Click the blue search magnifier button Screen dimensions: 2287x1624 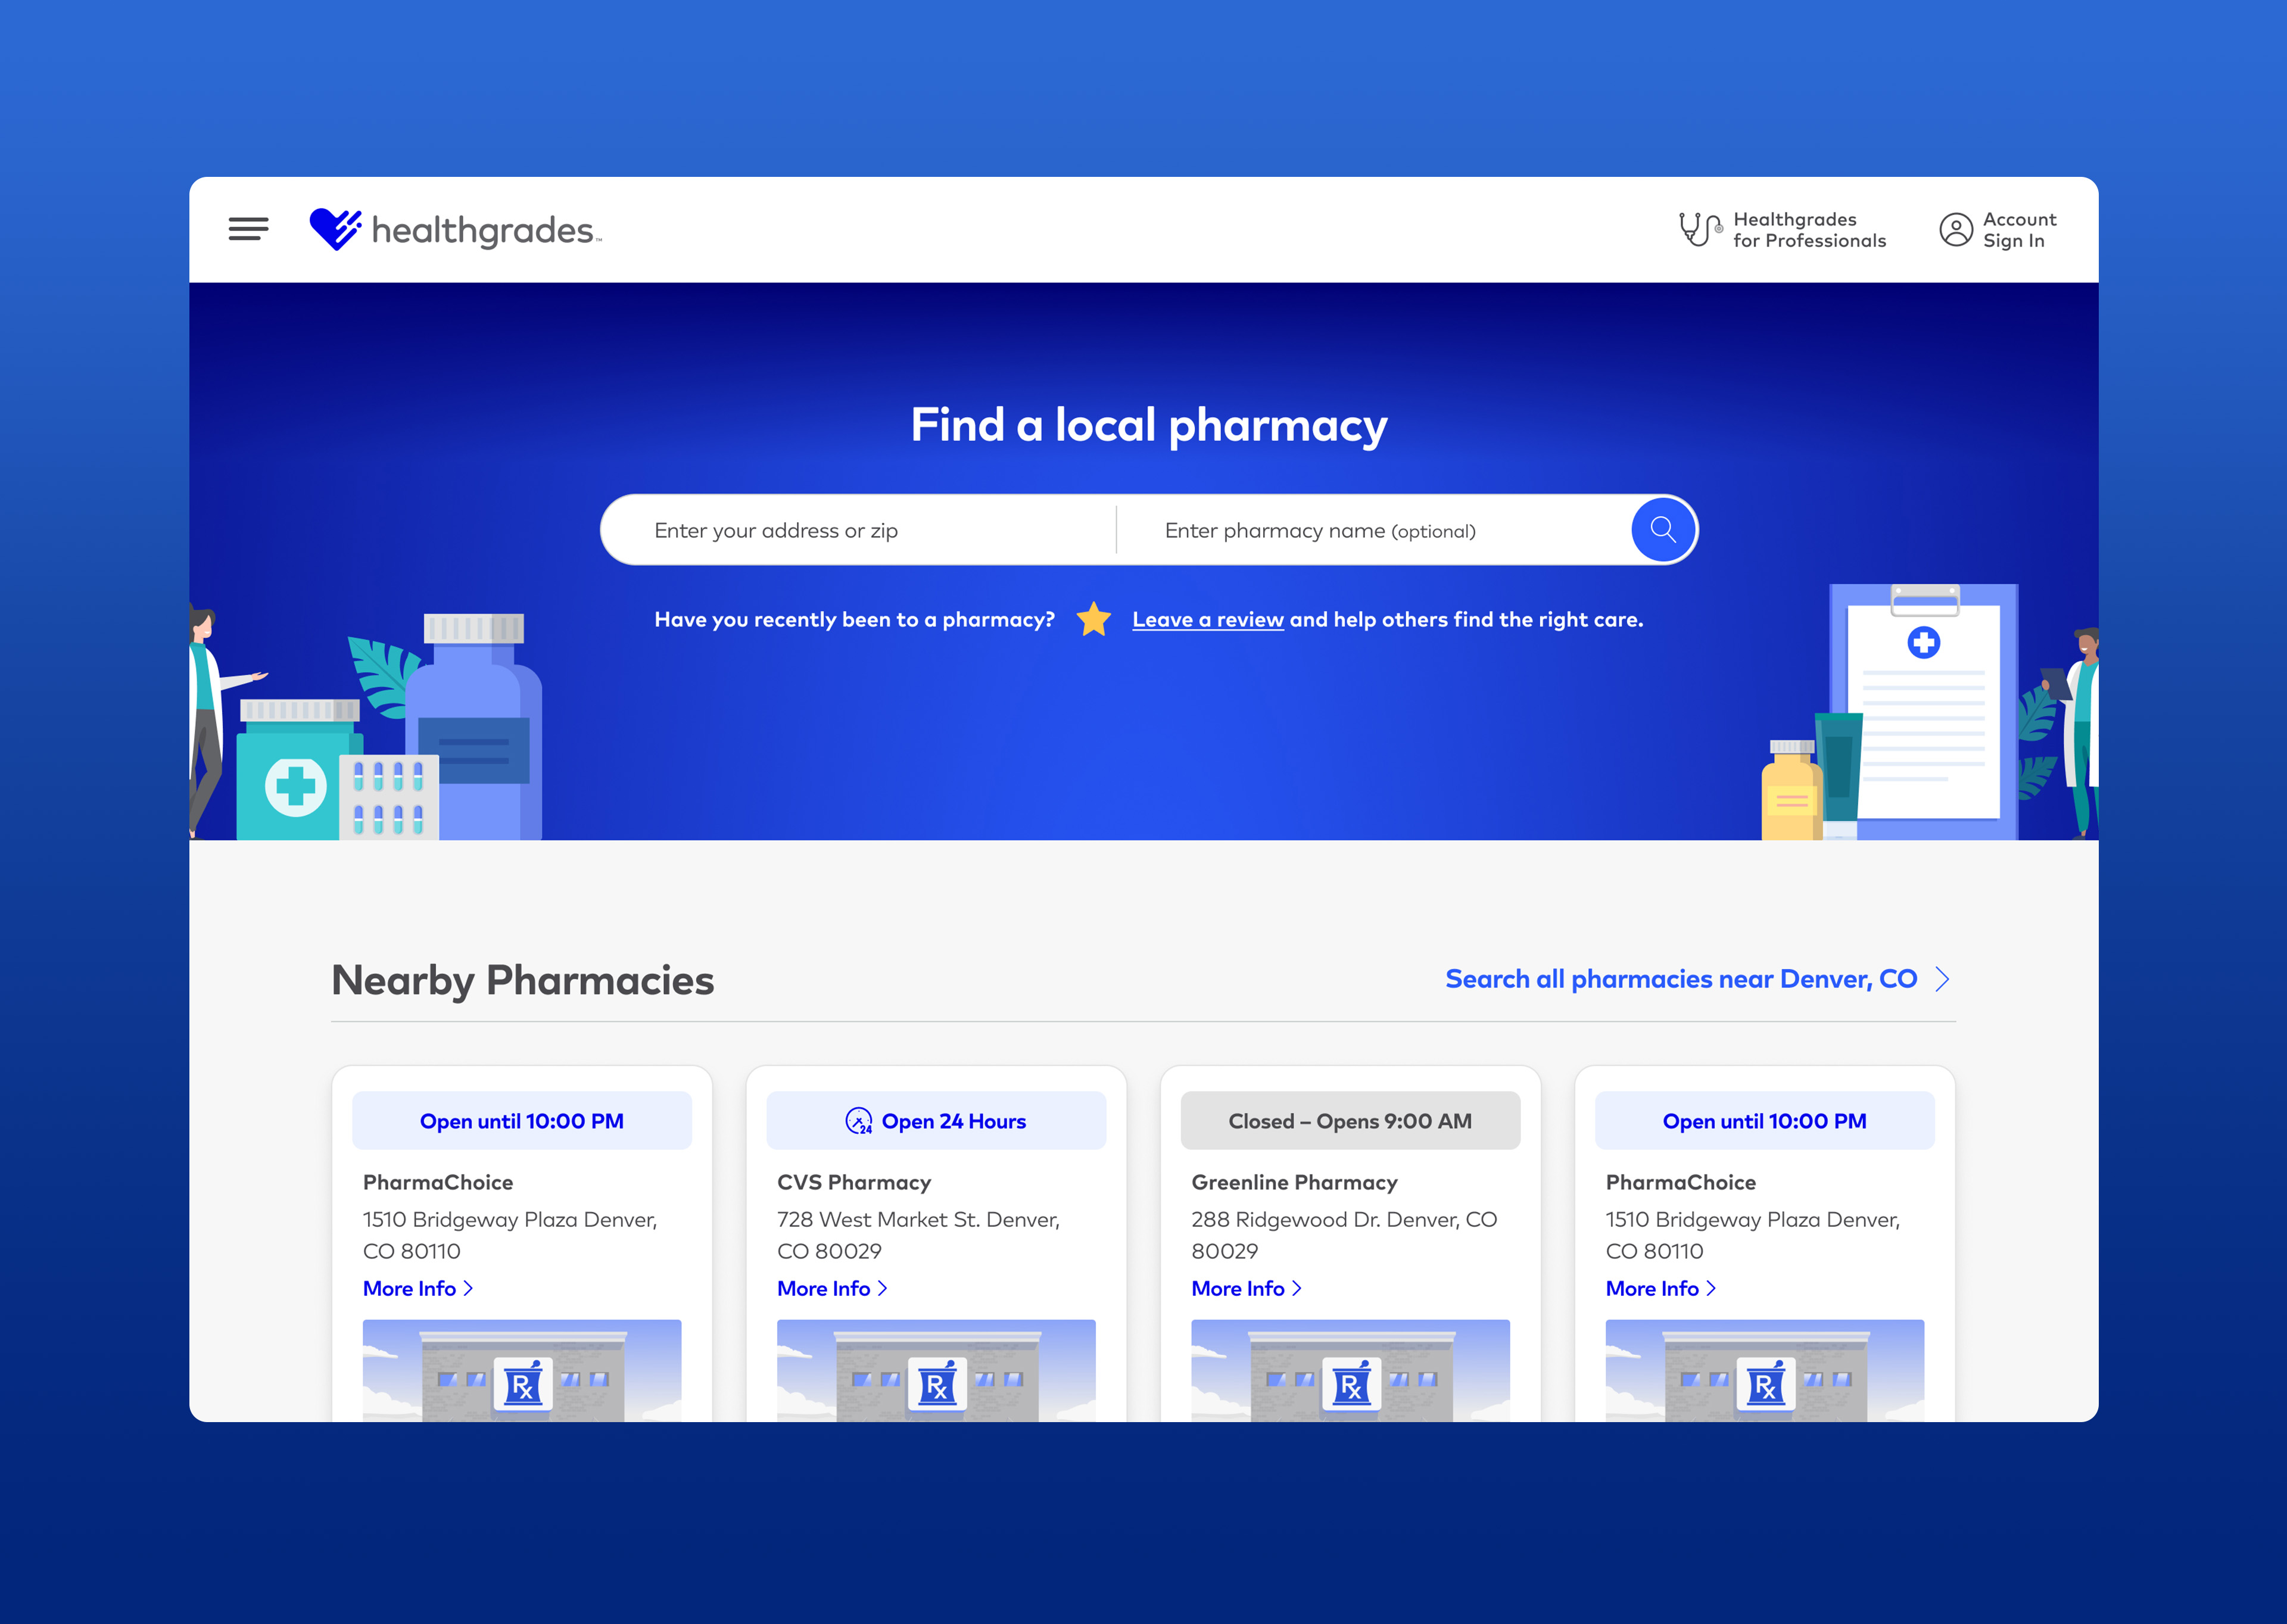click(x=1662, y=530)
